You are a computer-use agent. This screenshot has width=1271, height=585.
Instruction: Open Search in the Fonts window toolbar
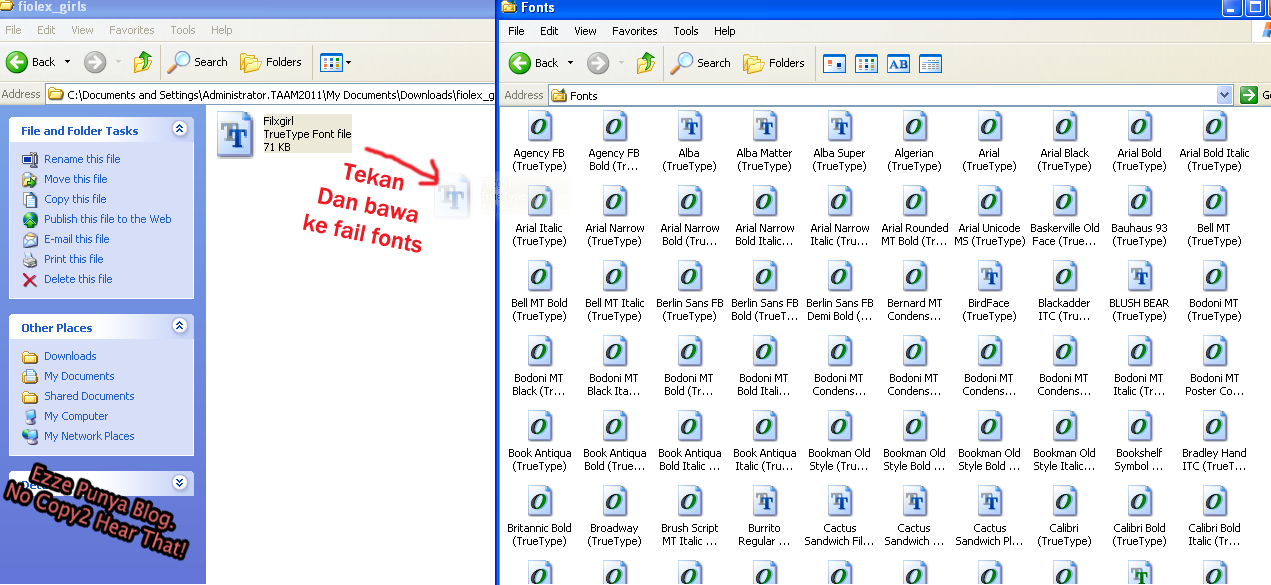[x=701, y=63]
